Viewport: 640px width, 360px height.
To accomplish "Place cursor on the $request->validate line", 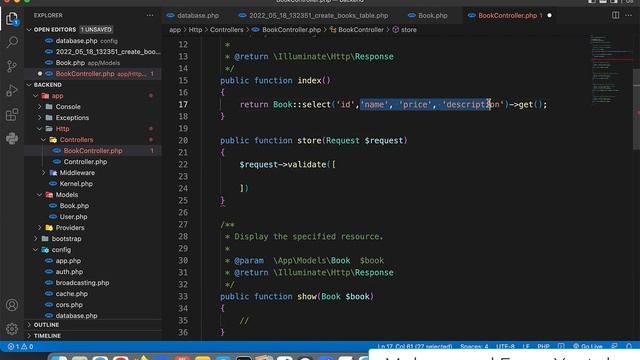I will click(287, 164).
